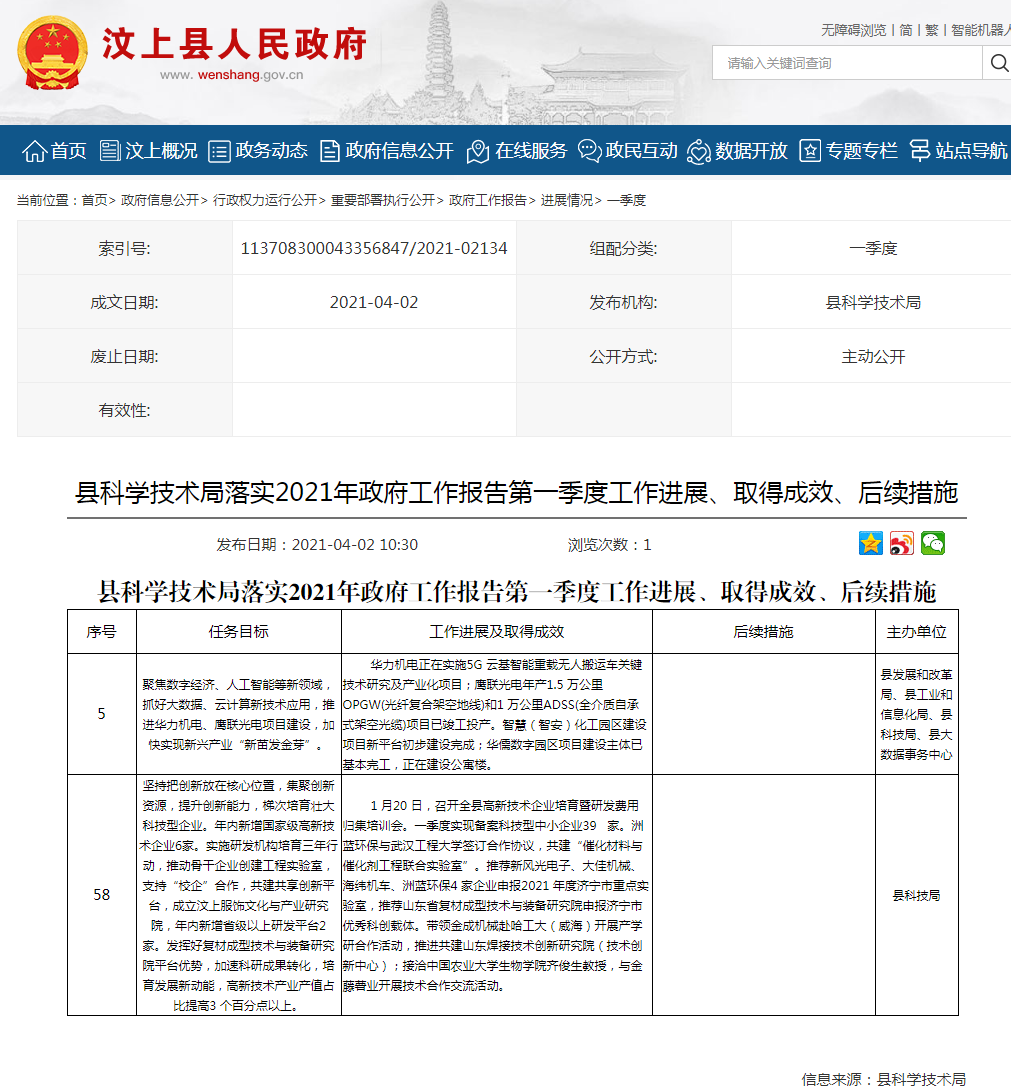The image size is (1011, 1088).
Task: Click the table header 主办单位
Action: point(917,631)
